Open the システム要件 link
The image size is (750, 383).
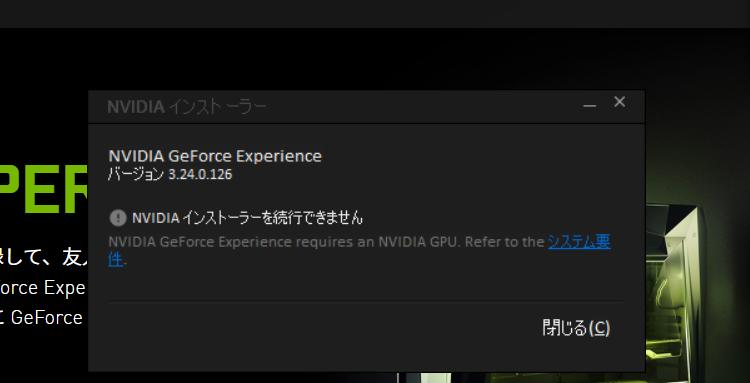(579, 242)
